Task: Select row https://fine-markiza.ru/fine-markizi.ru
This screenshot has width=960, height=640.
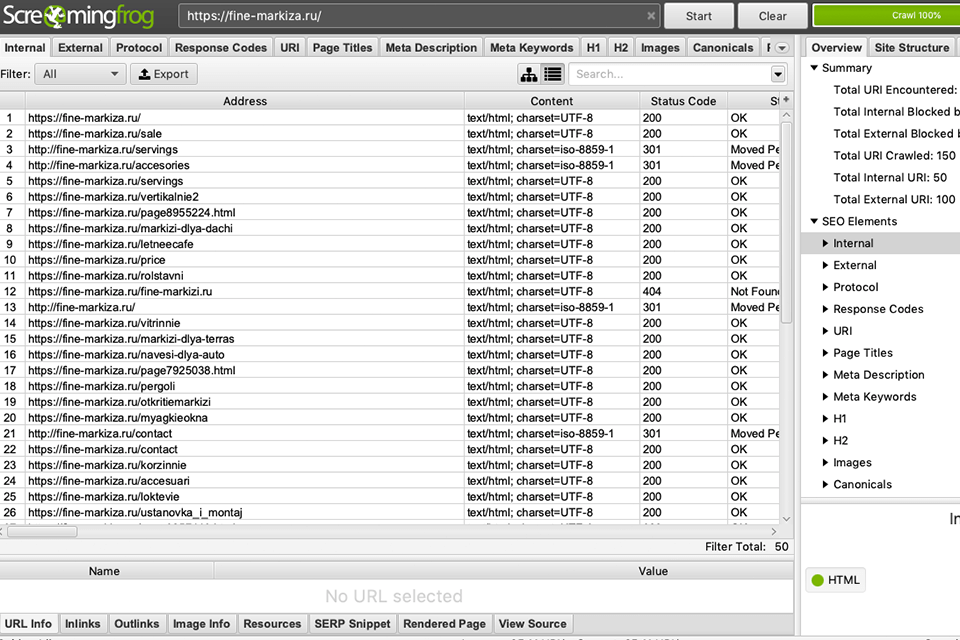Action: point(390,292)
